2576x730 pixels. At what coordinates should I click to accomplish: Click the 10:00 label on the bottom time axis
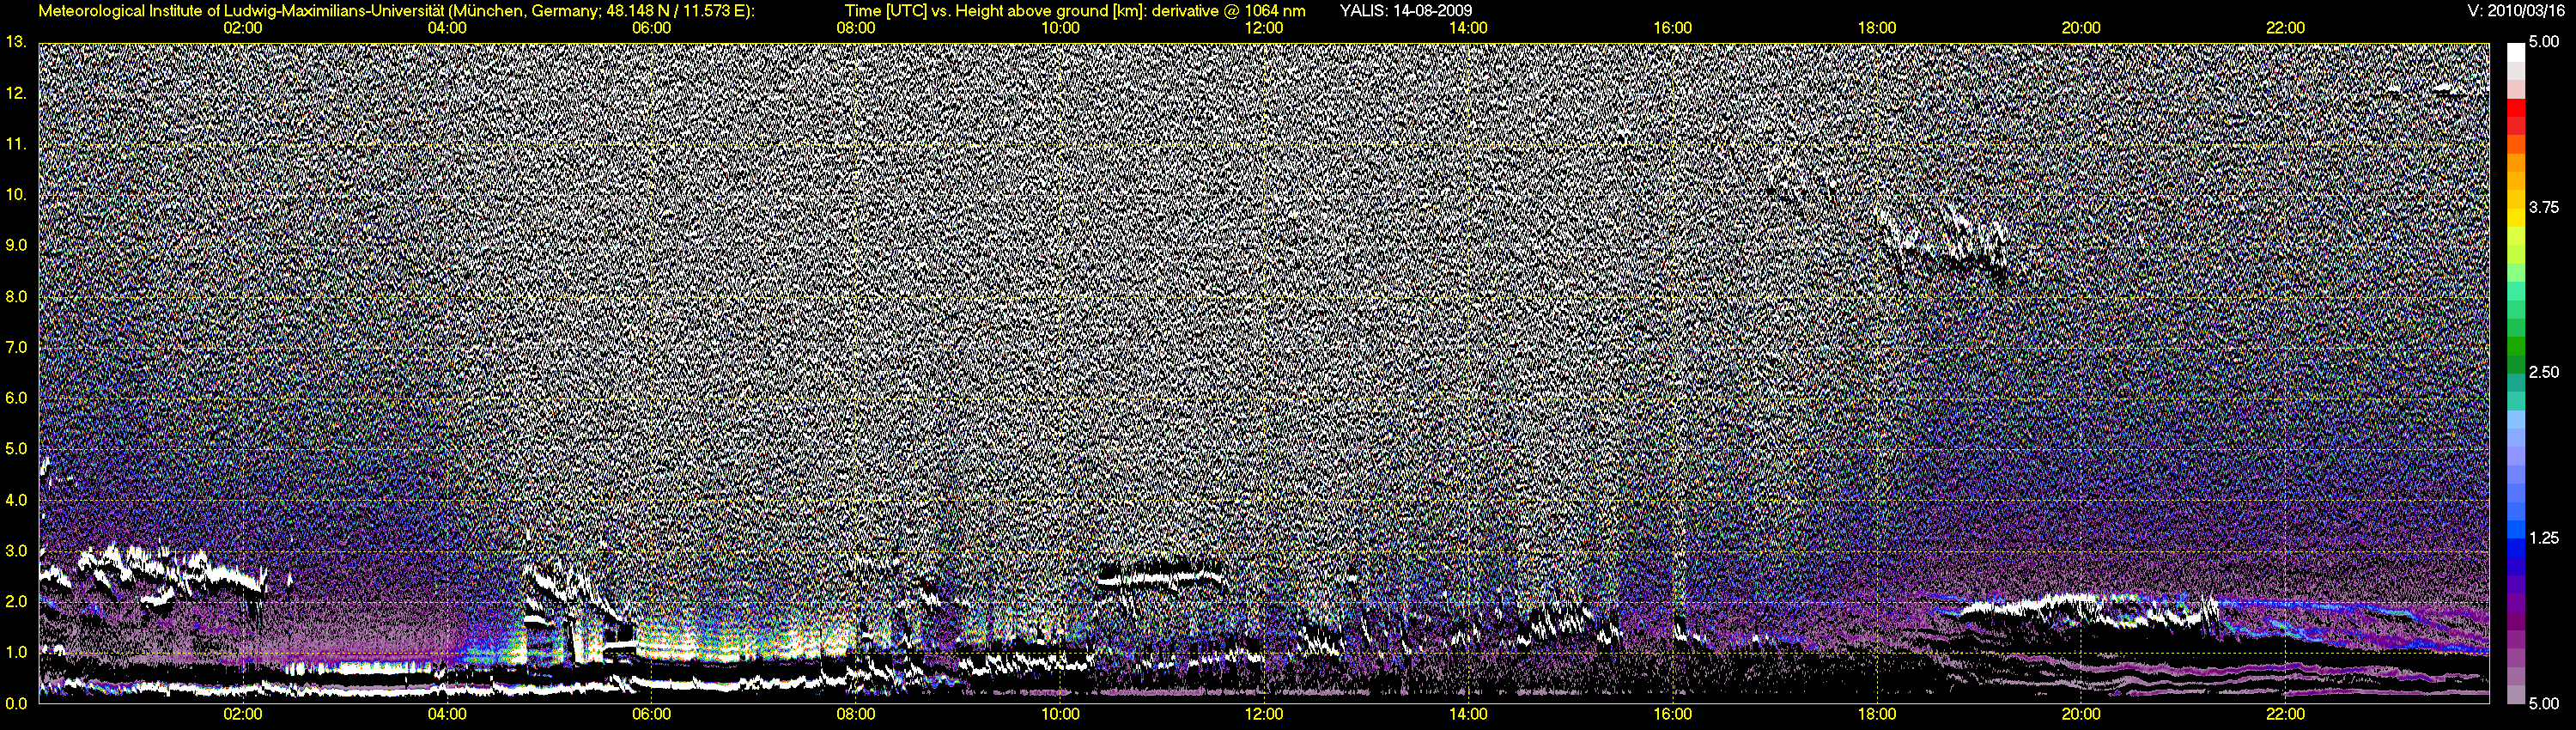pyautogui.click(x=1060, y=715)
